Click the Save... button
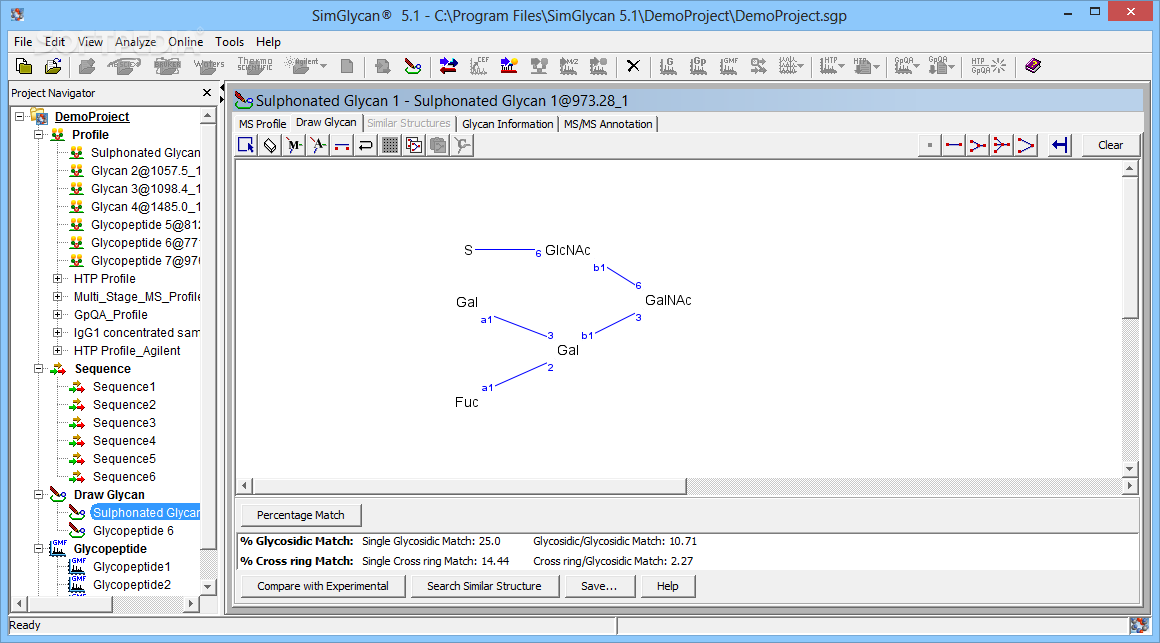Image resolution: width=1160 pixels, height=643 pixels. 599,586
